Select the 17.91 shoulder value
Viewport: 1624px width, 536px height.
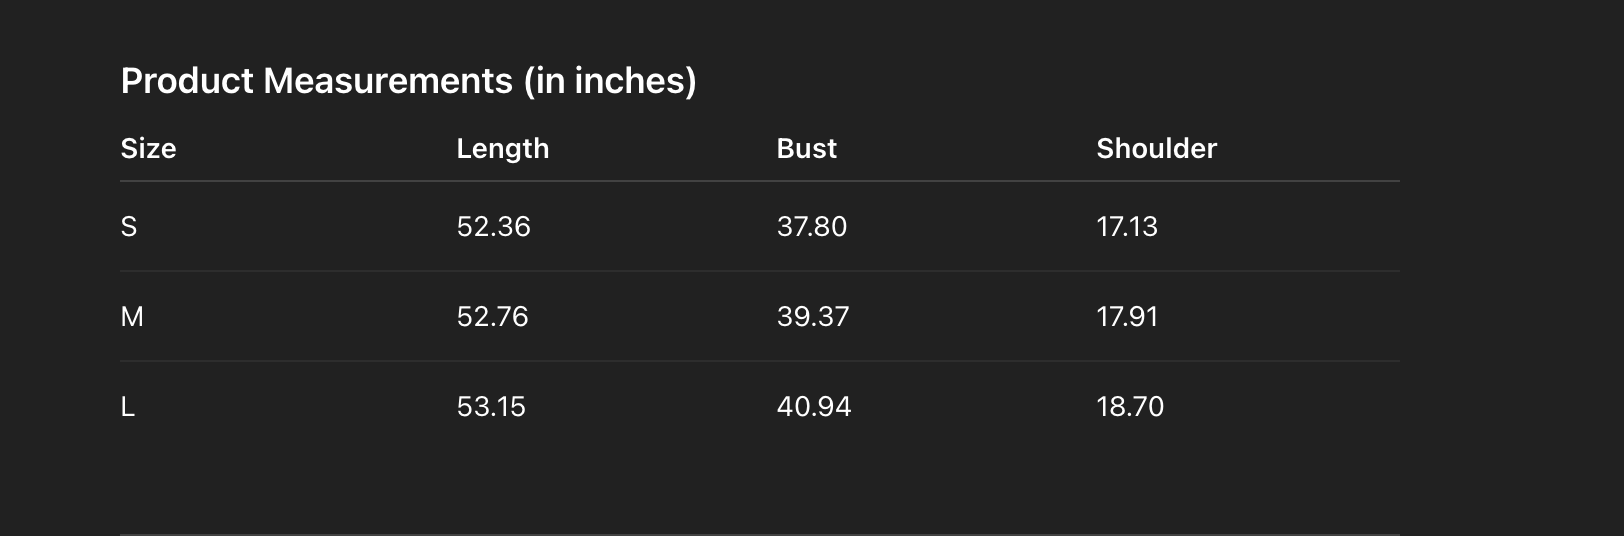pyautogui.click(x=1126, y=317)
